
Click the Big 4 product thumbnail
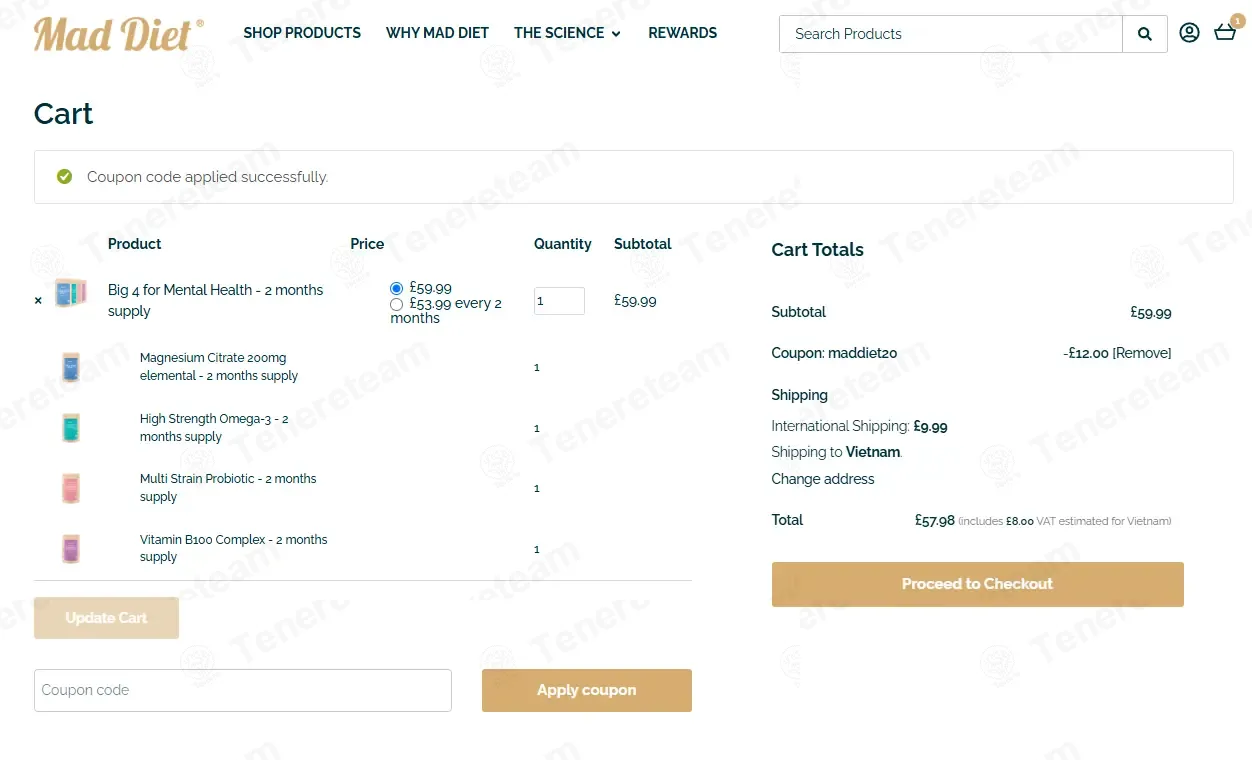click(x=71, y=294)
